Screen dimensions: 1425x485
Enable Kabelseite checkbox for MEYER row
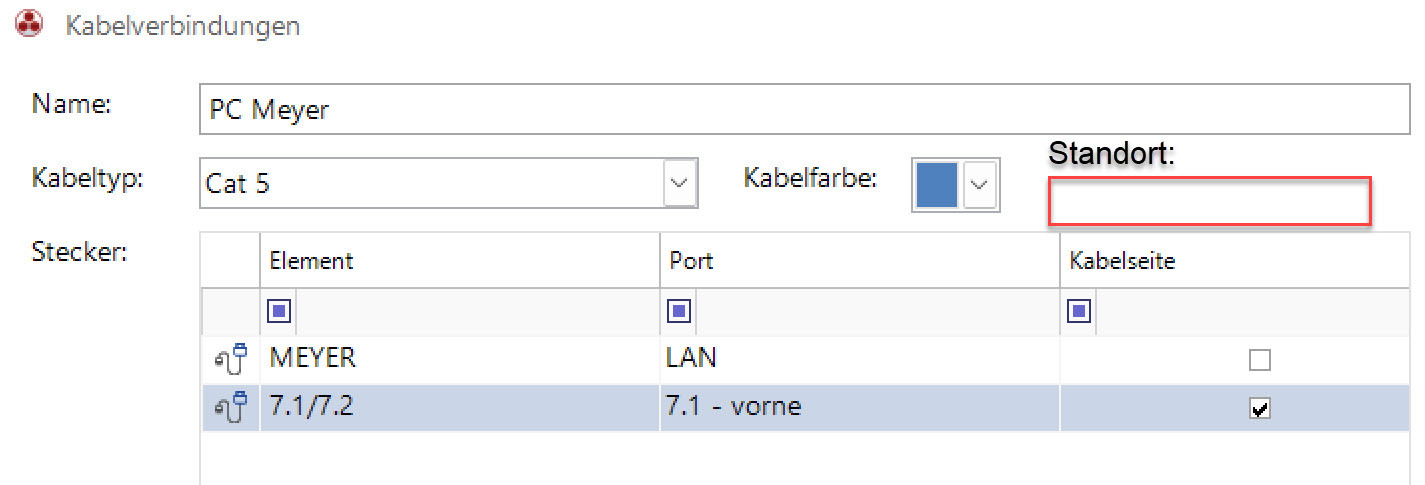[x=1260, y=360]
